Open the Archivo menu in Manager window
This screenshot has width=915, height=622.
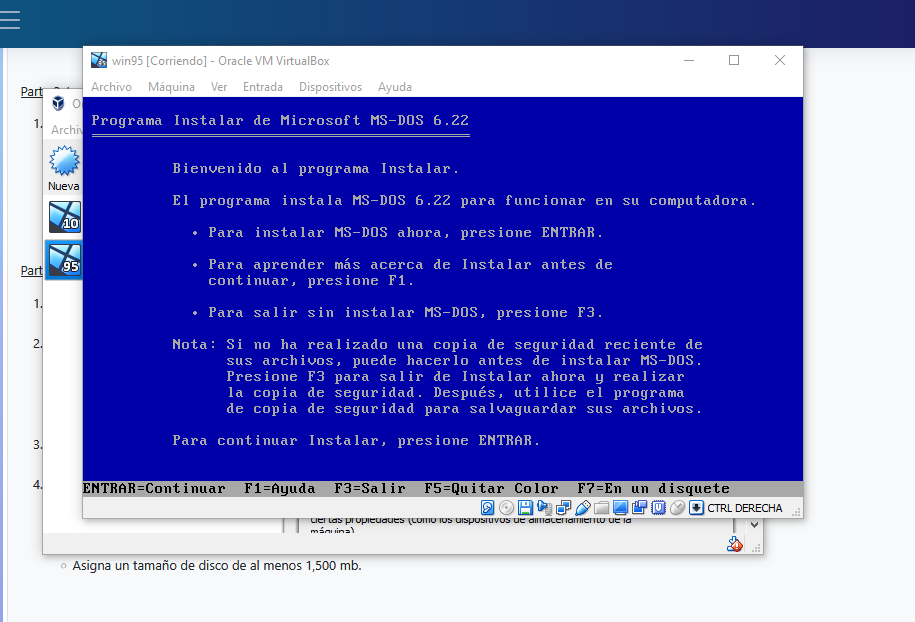[66, 130]
